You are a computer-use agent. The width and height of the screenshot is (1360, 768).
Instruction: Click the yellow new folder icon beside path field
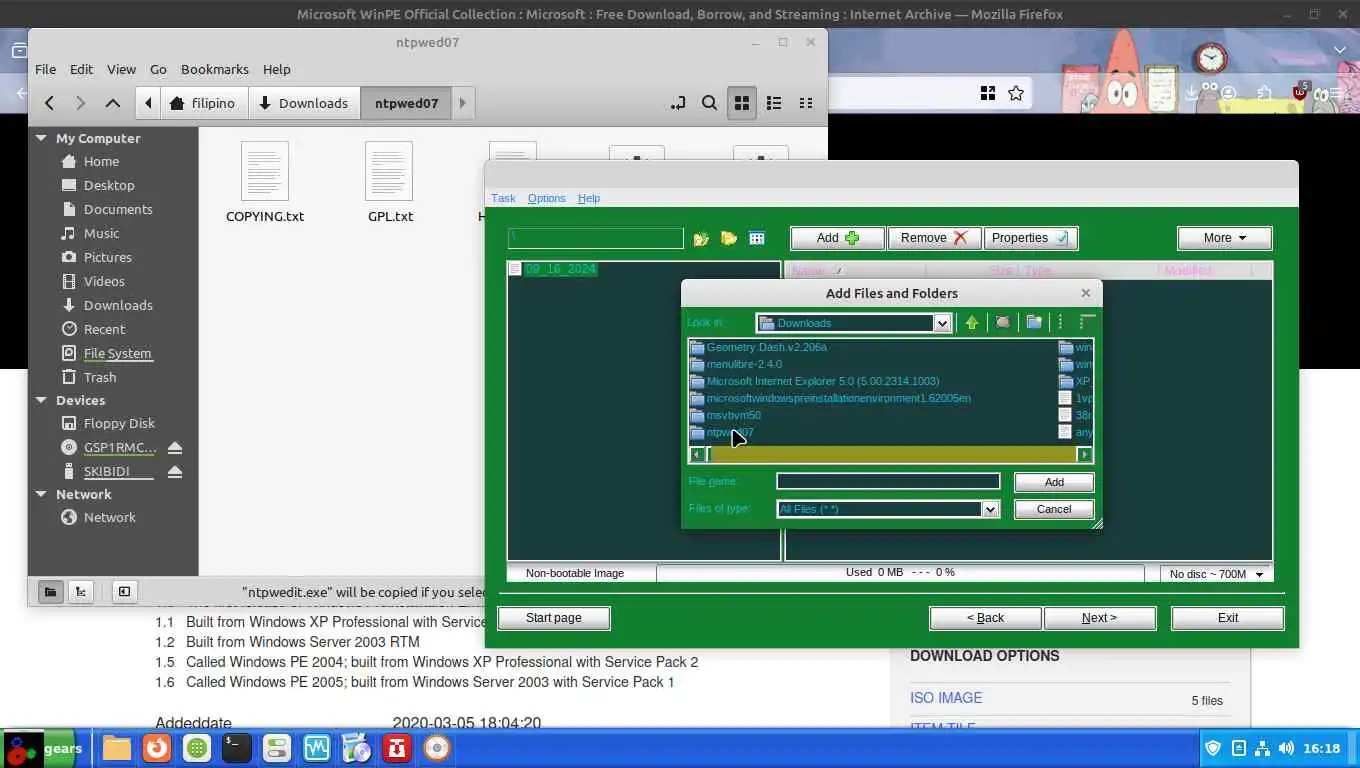pyautogui.click(x=729, y=238)
